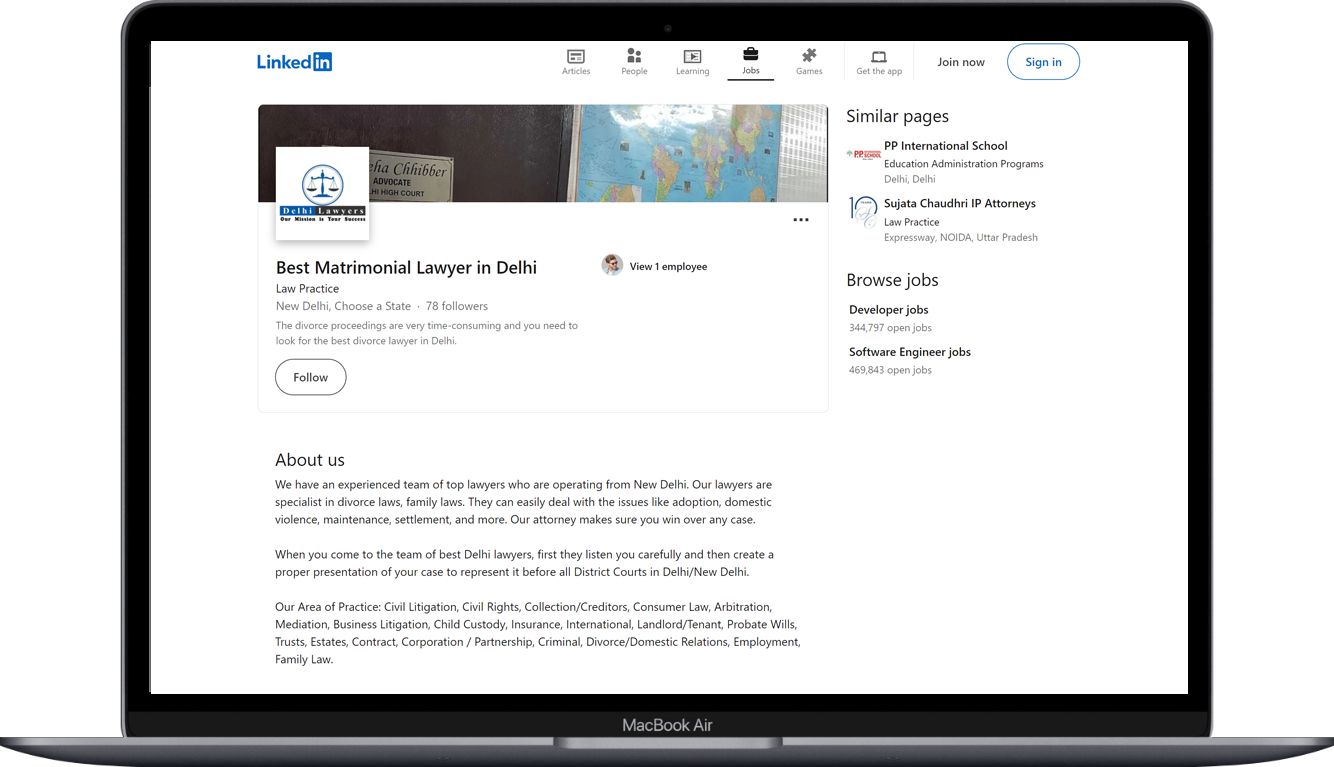The width and height of the screenshot is (1334, 767).
Task: Click the Get the app laptop icon
Action: (879, 57)
